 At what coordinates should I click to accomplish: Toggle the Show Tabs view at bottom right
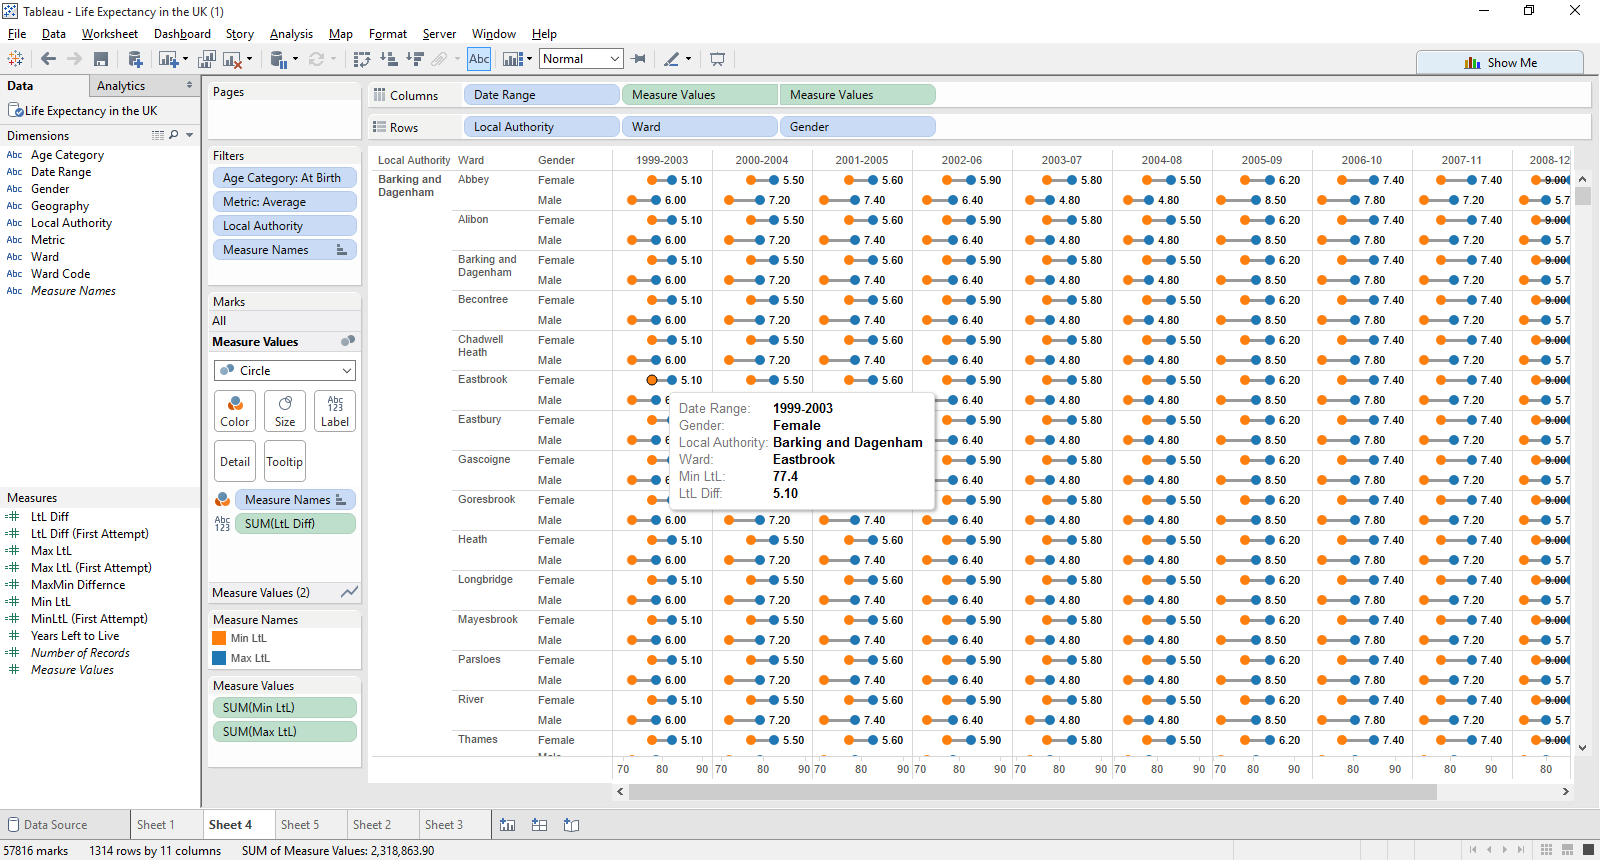[x=1587, y=850]
